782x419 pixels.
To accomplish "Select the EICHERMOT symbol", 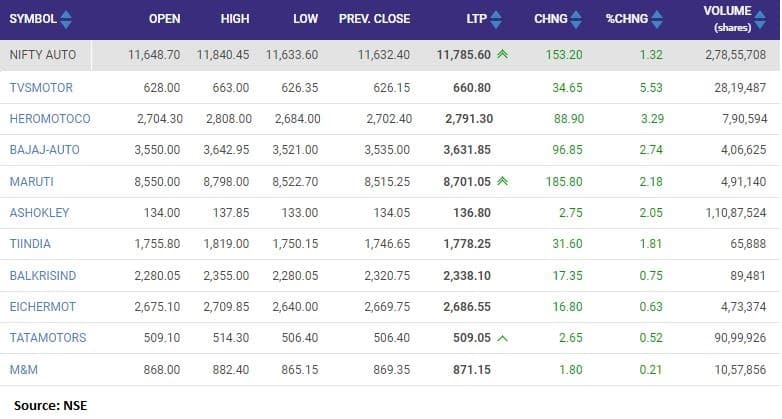I will click(42, 306).
